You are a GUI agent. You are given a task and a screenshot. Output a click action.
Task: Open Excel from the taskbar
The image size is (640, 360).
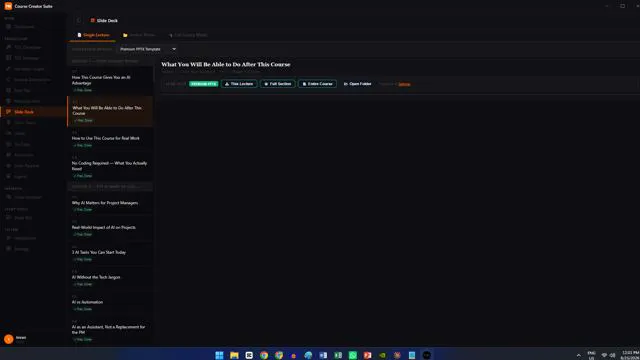338,355
